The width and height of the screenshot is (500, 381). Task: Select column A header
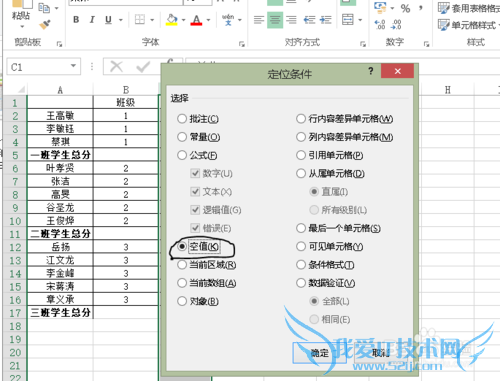[x=60, y=90]
